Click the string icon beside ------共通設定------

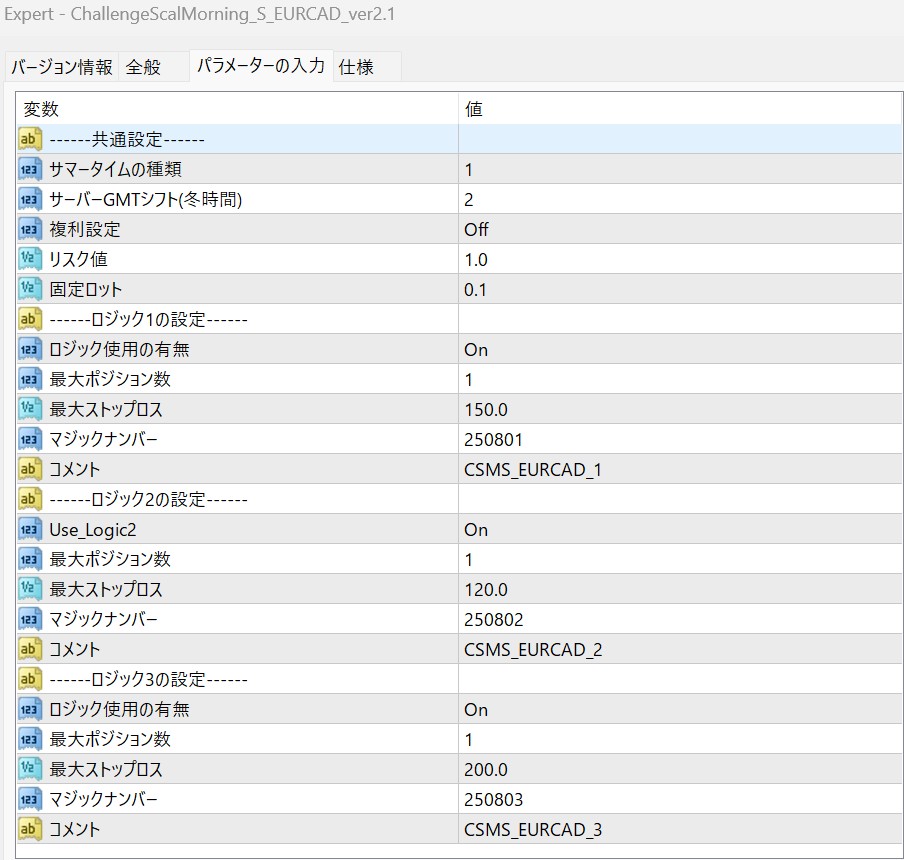[x=30, y=139]
